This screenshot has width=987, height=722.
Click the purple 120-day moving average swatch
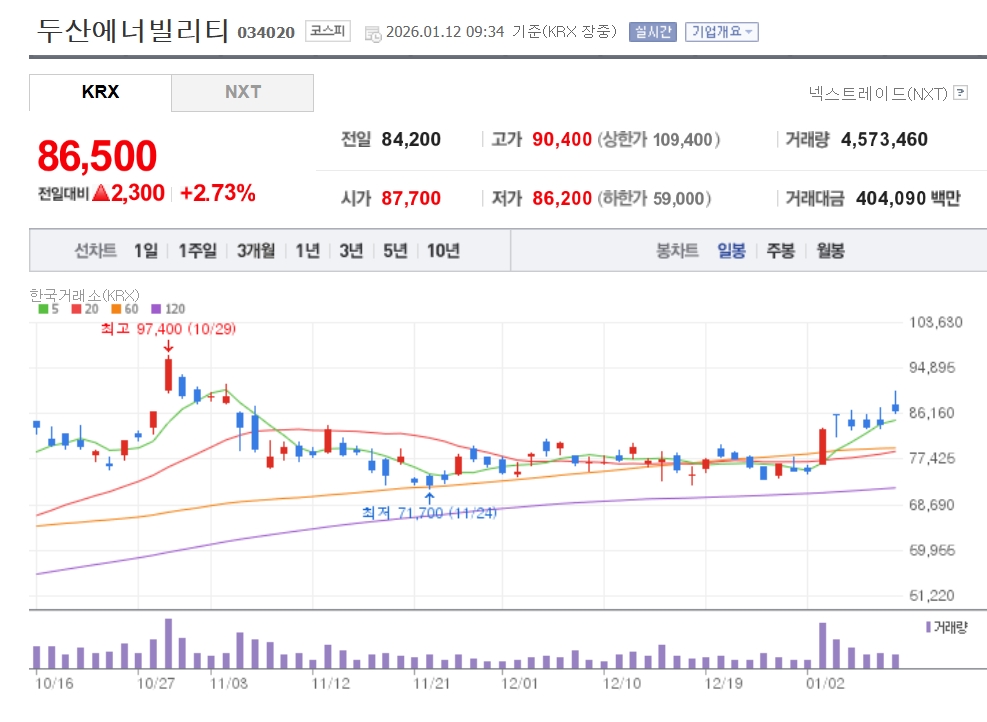click(156, 309)
